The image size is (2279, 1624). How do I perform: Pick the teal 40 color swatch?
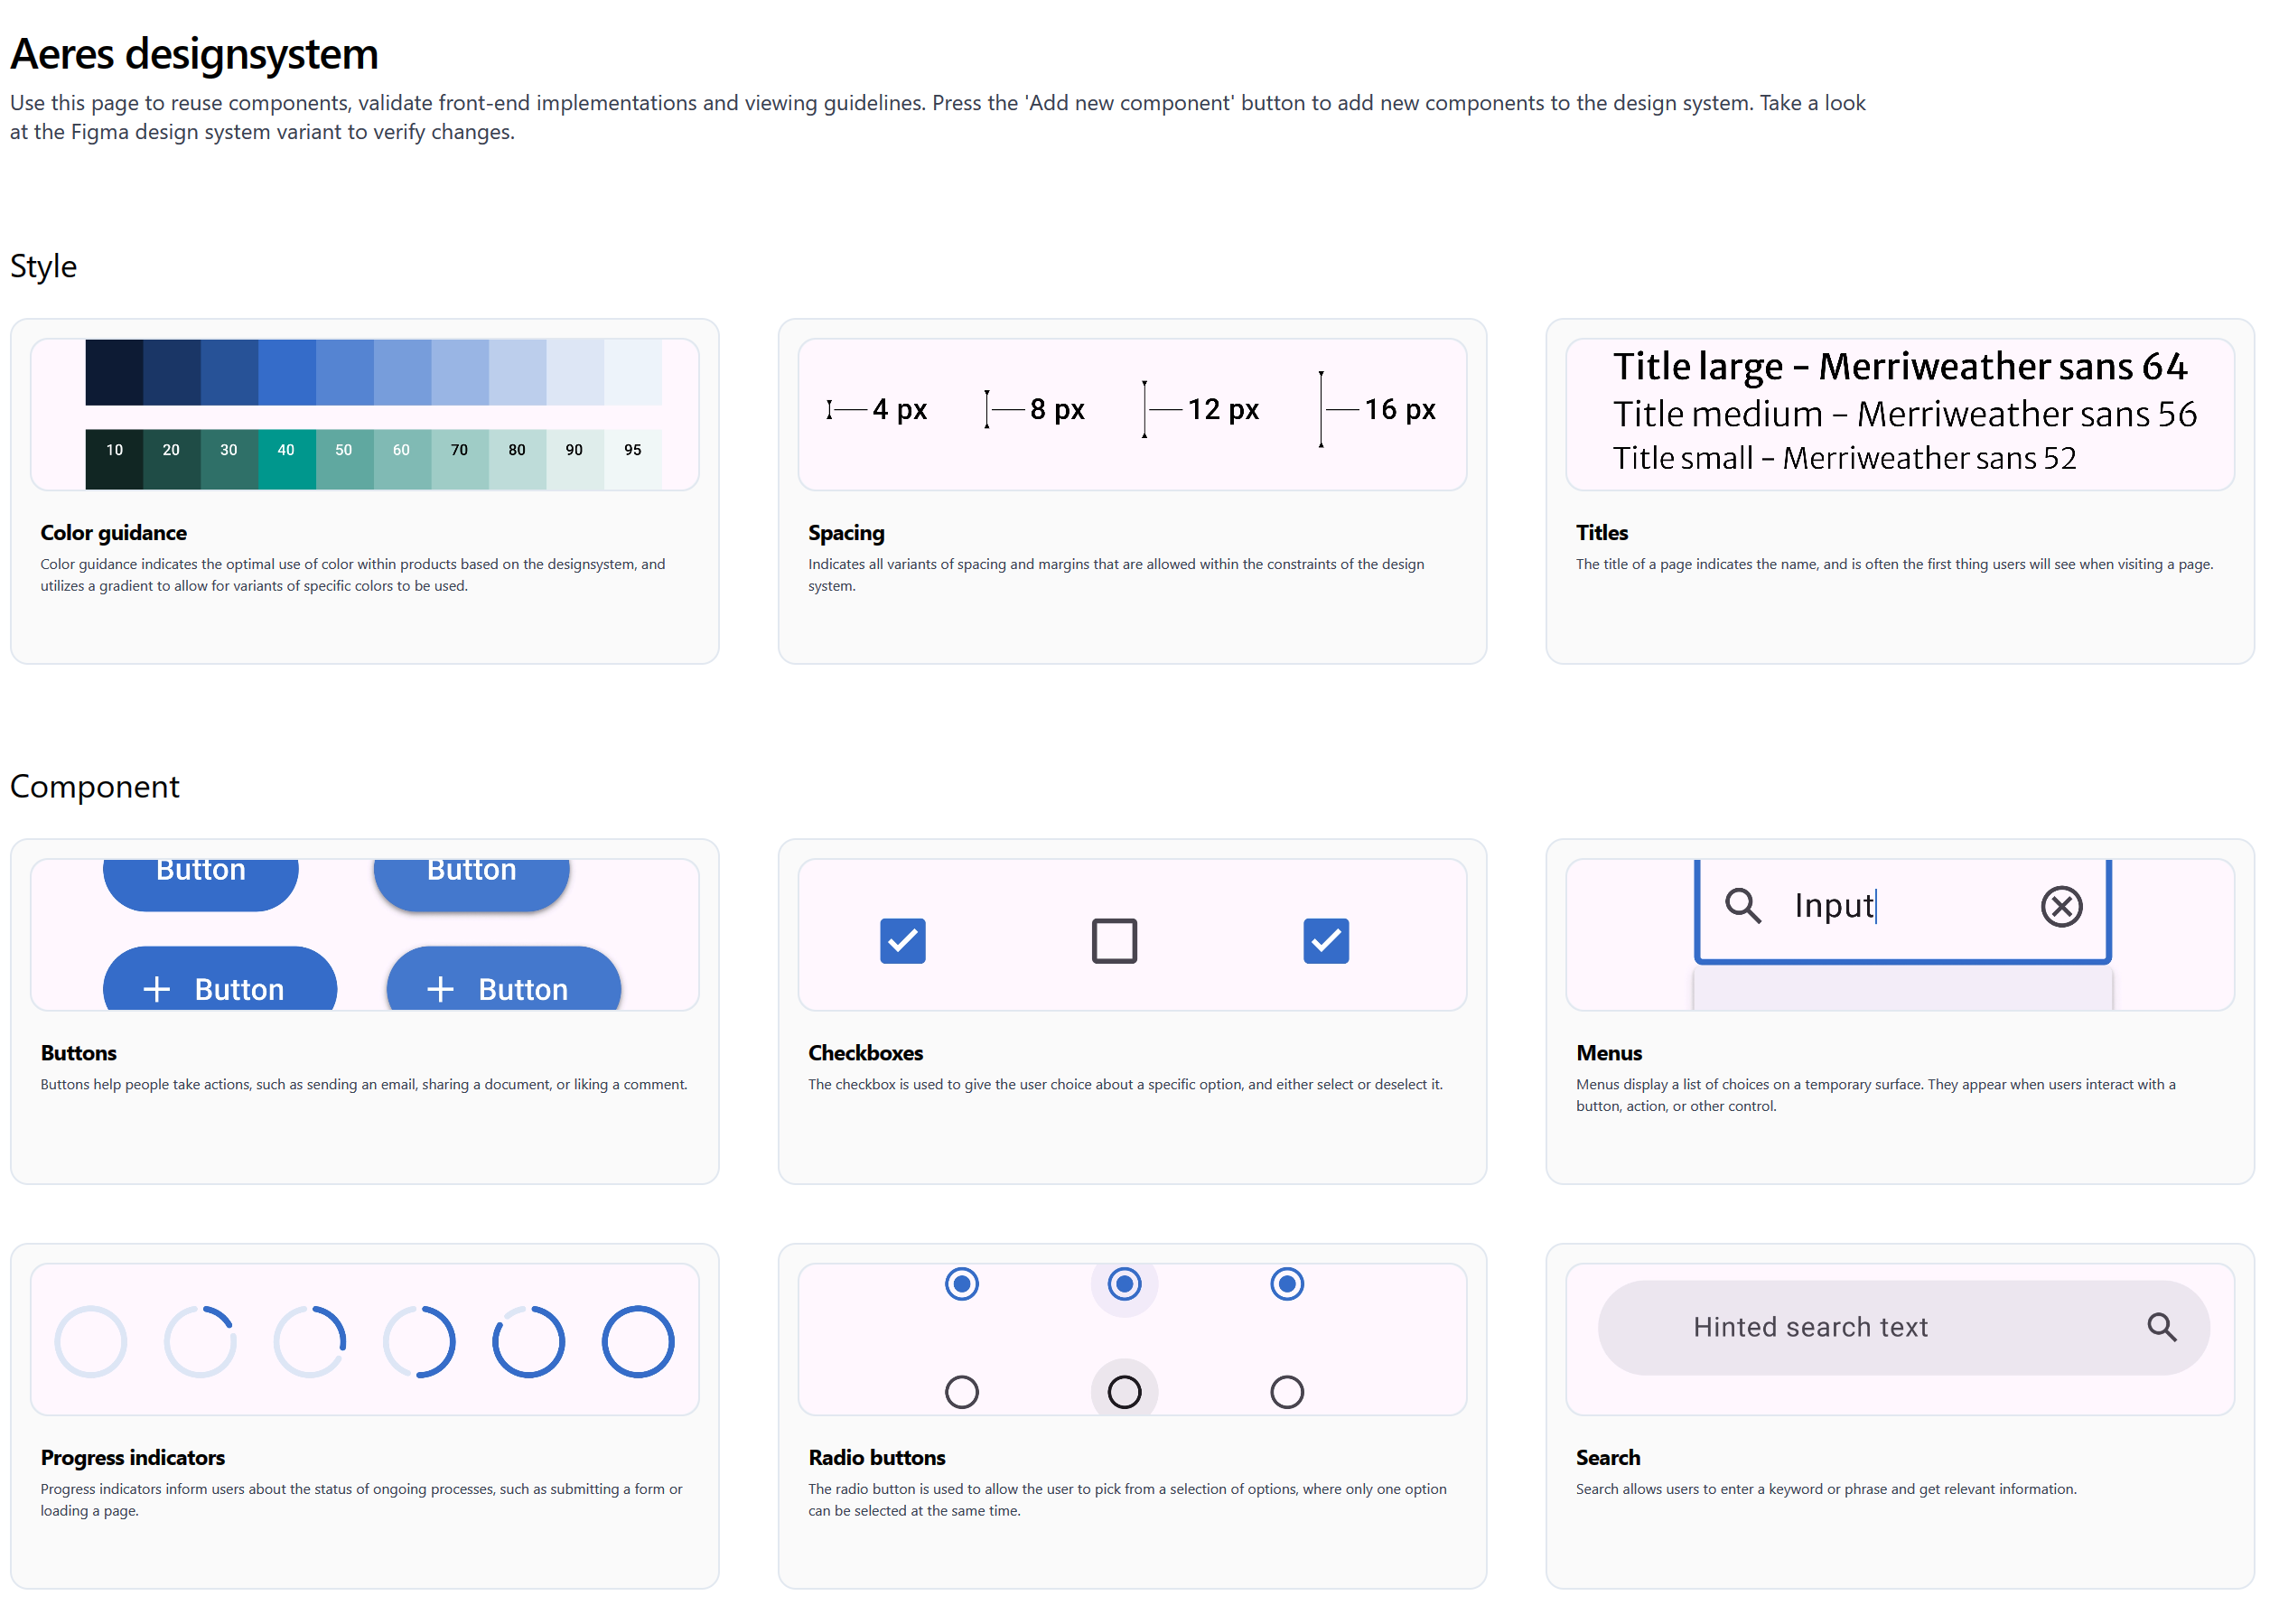(286, 459)
